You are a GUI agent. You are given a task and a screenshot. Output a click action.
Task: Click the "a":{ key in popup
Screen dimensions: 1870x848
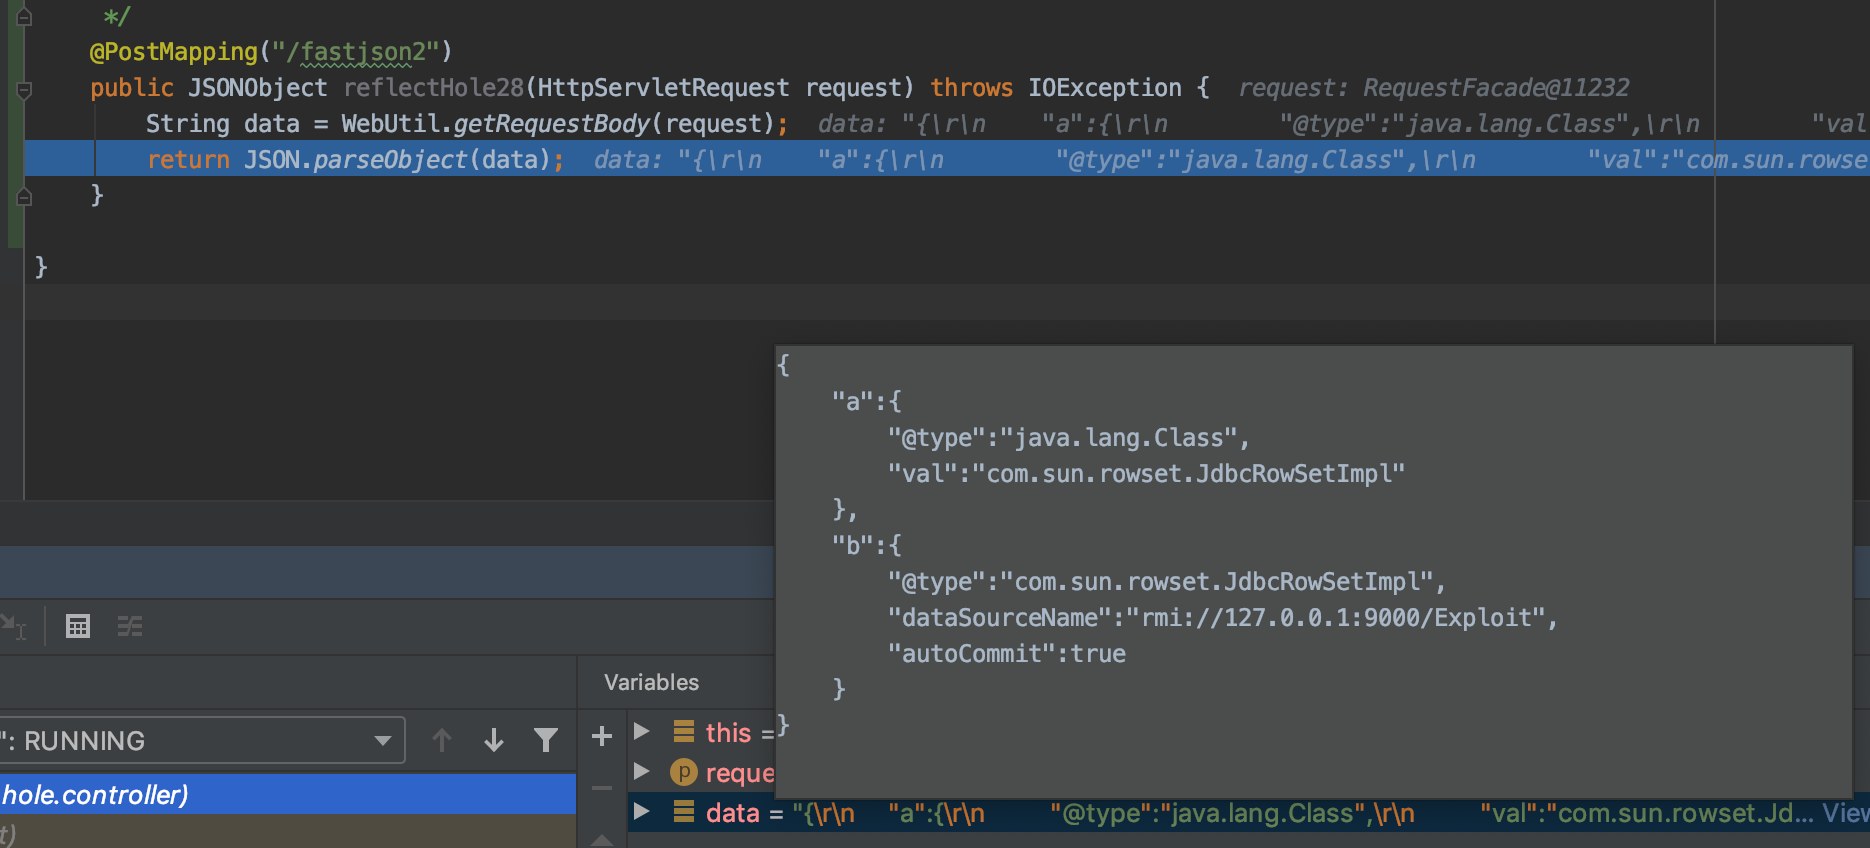point(866,402)
